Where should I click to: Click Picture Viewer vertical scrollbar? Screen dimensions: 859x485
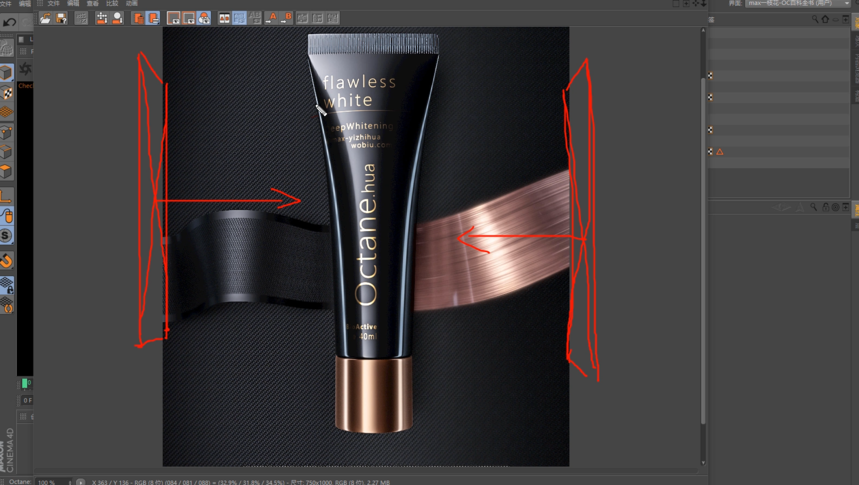(703, 250)
